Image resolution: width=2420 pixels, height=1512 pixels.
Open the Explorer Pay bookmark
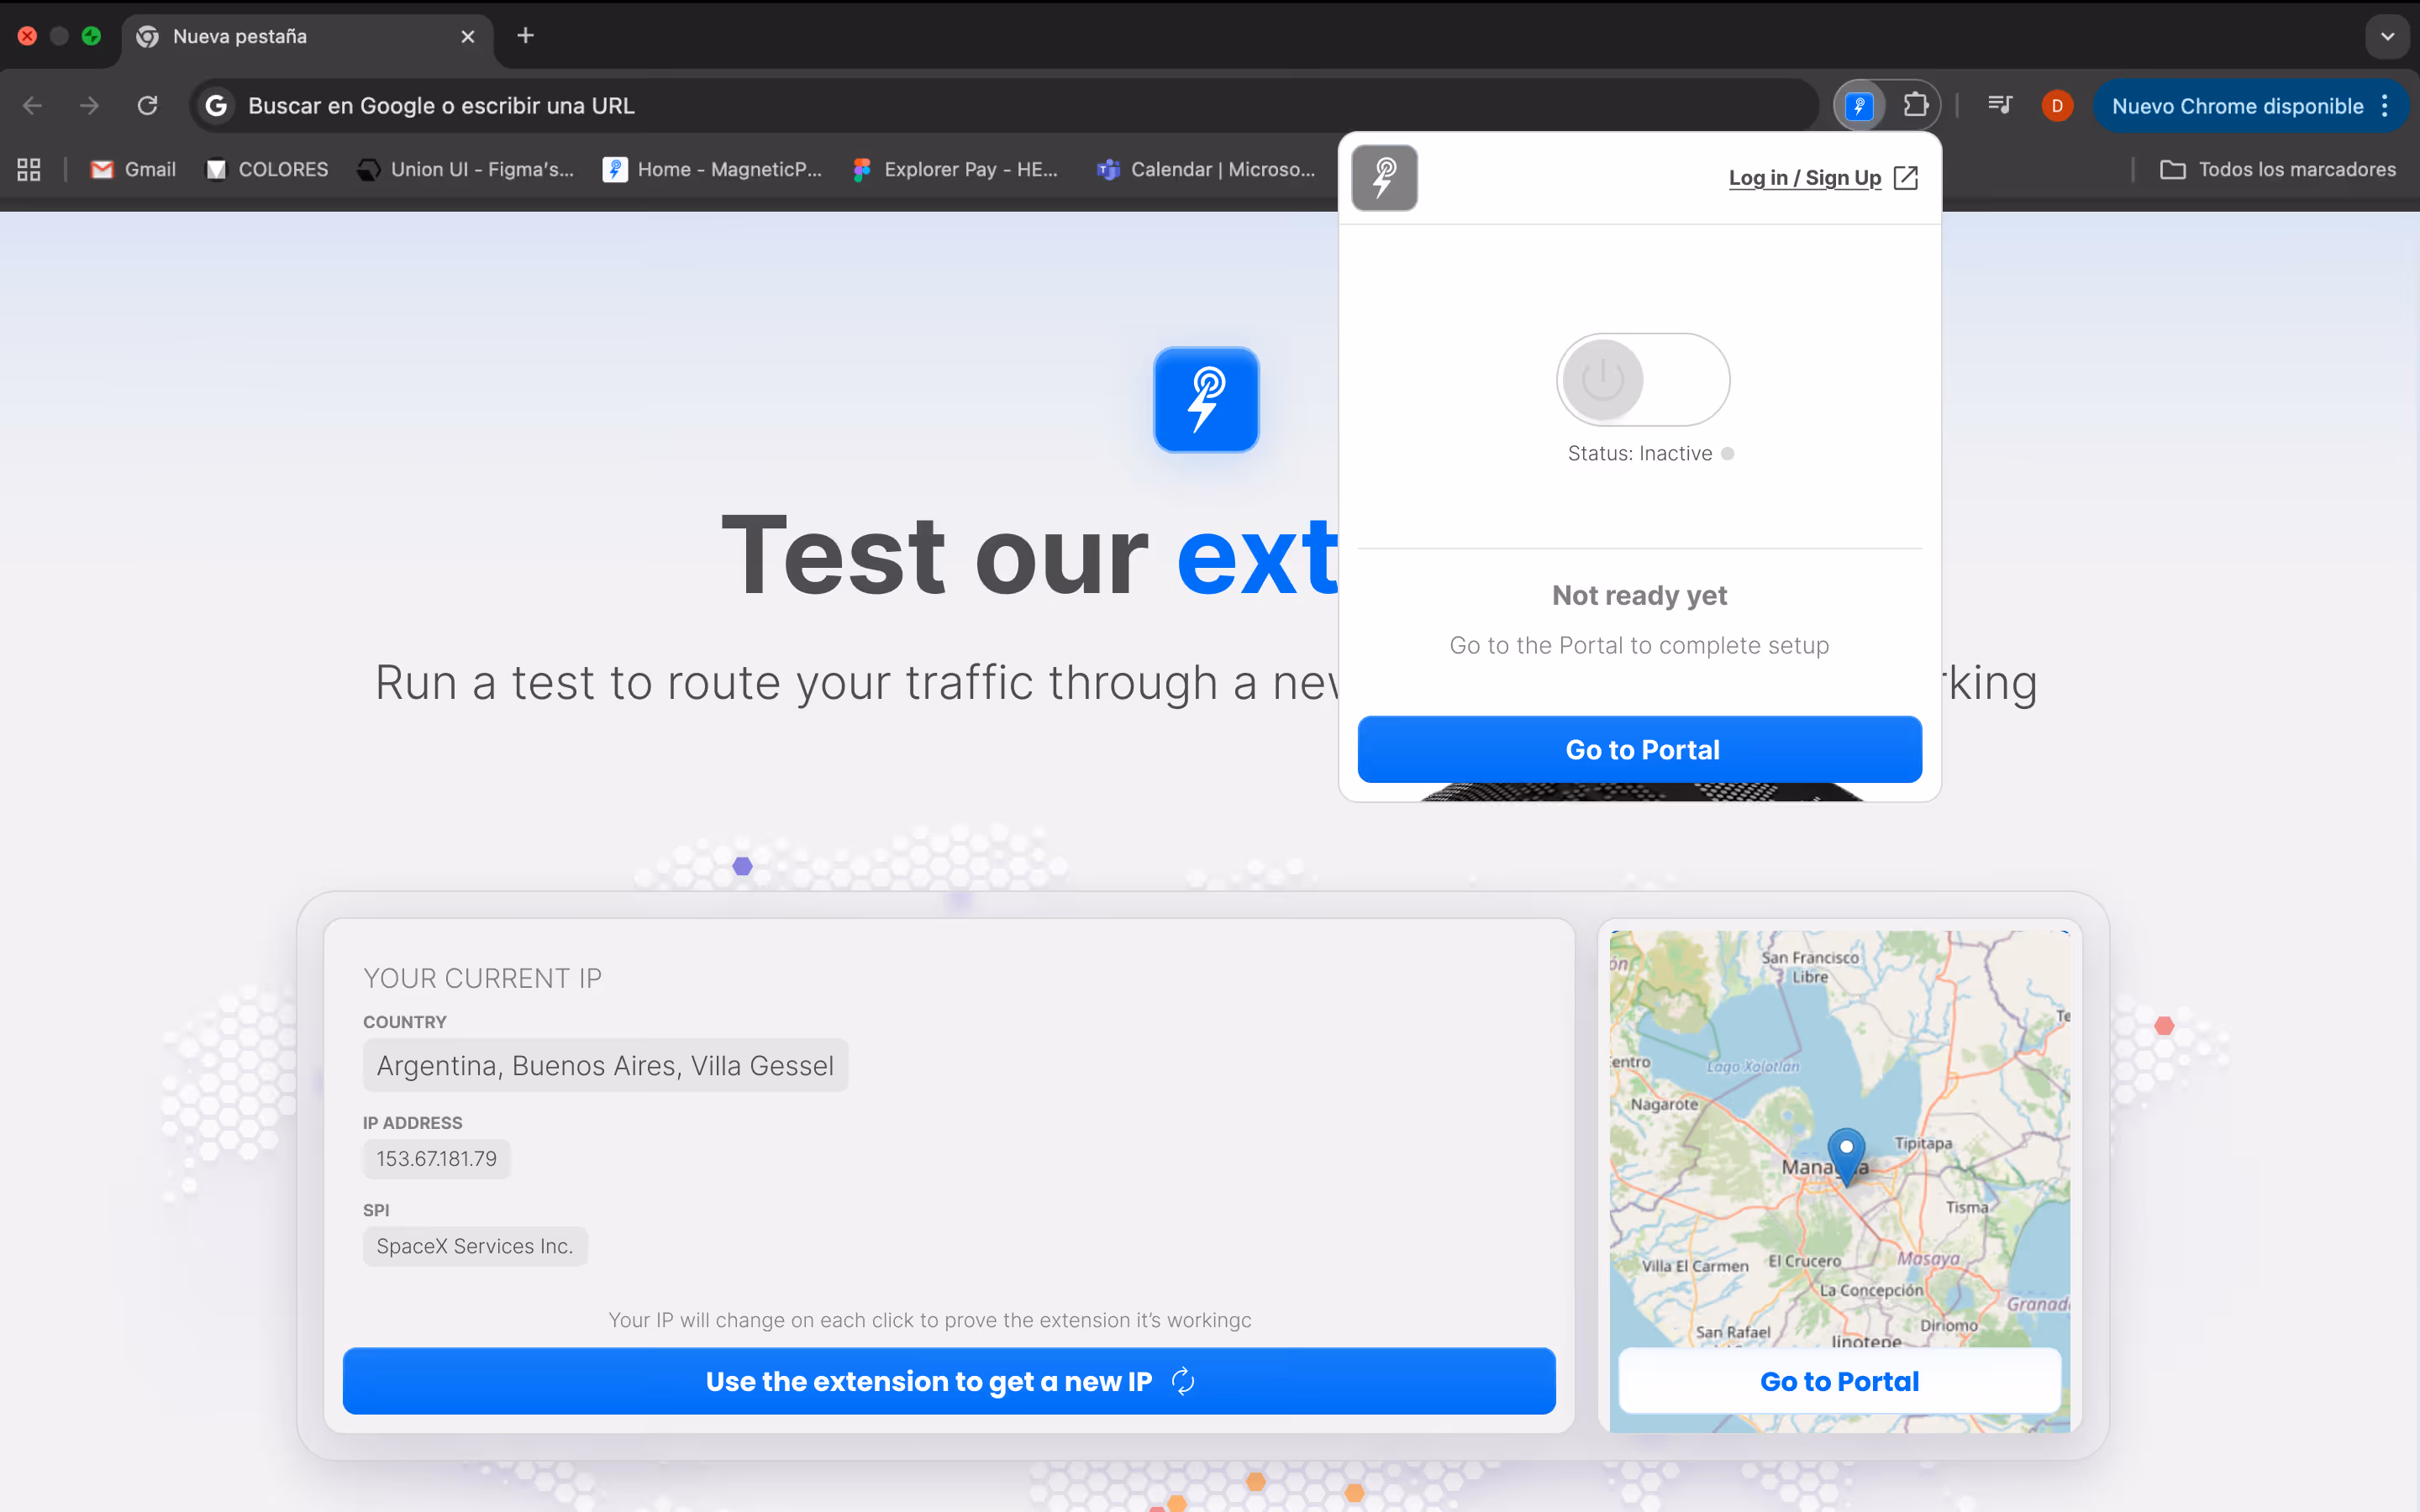pyautogui.click(x=955, y=169)
